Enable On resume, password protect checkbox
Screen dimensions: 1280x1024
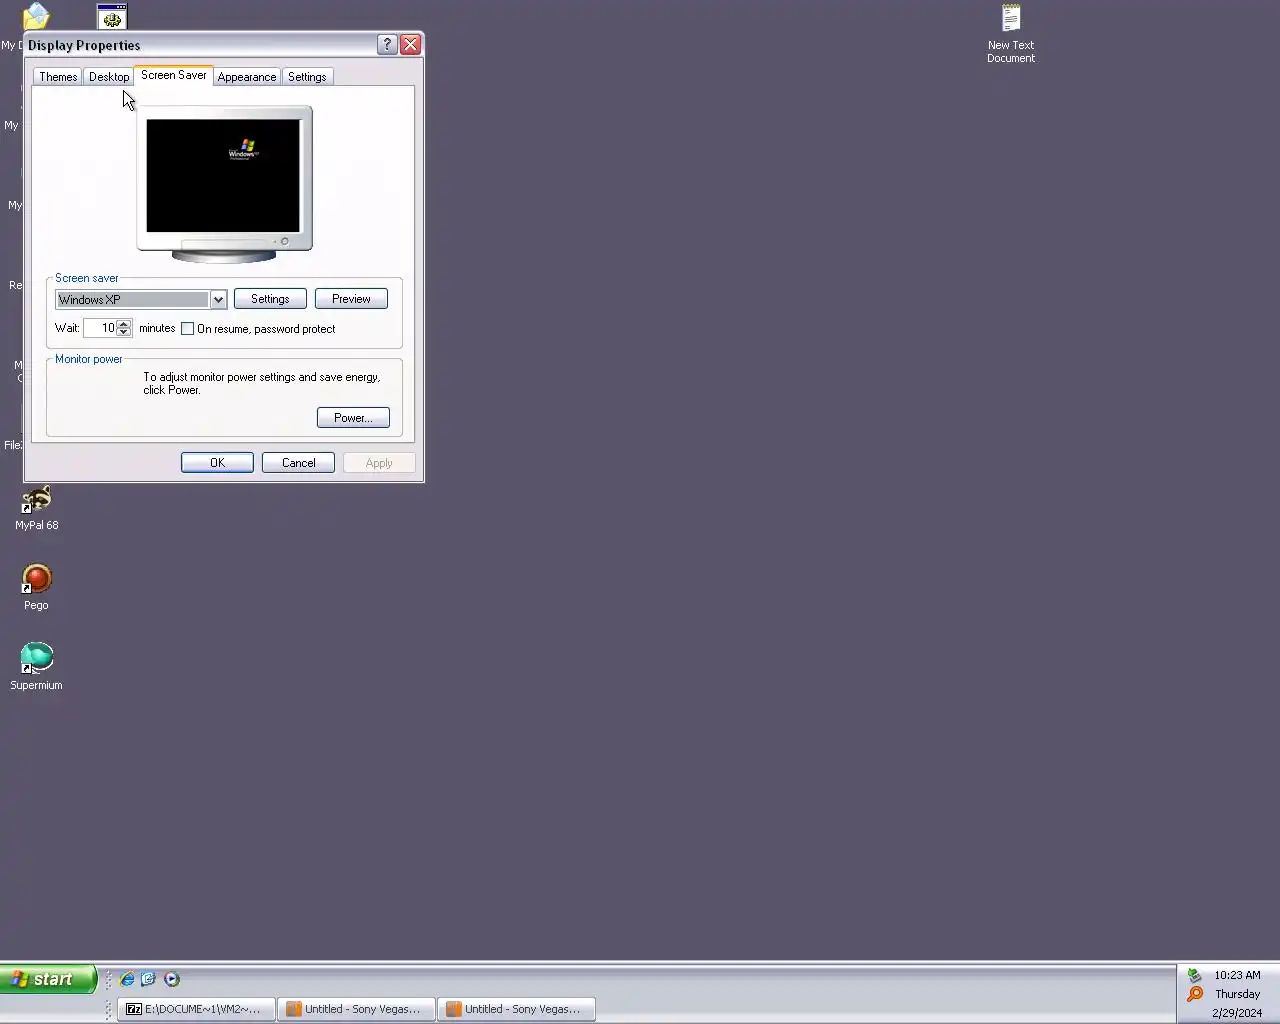[x=187, y=329]
